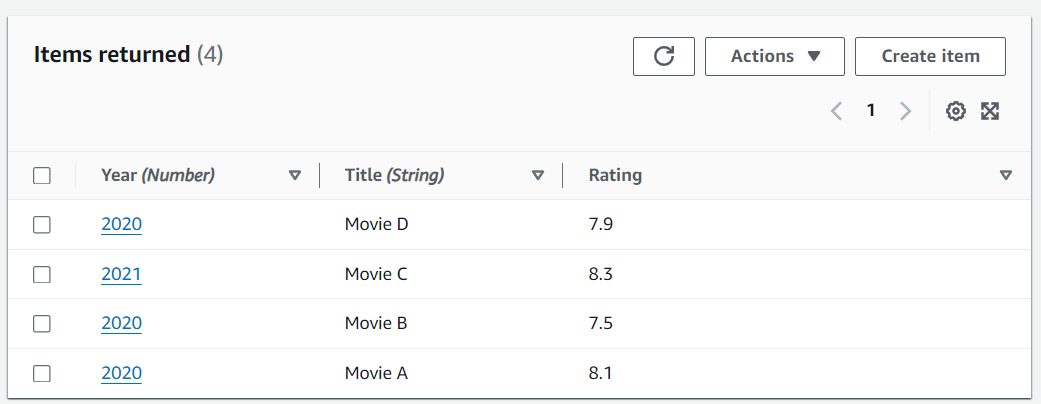This screenshot has height=404, width=1041.
Task: Check the Movie C row checkbox
Action: click(x=42, y=274)
